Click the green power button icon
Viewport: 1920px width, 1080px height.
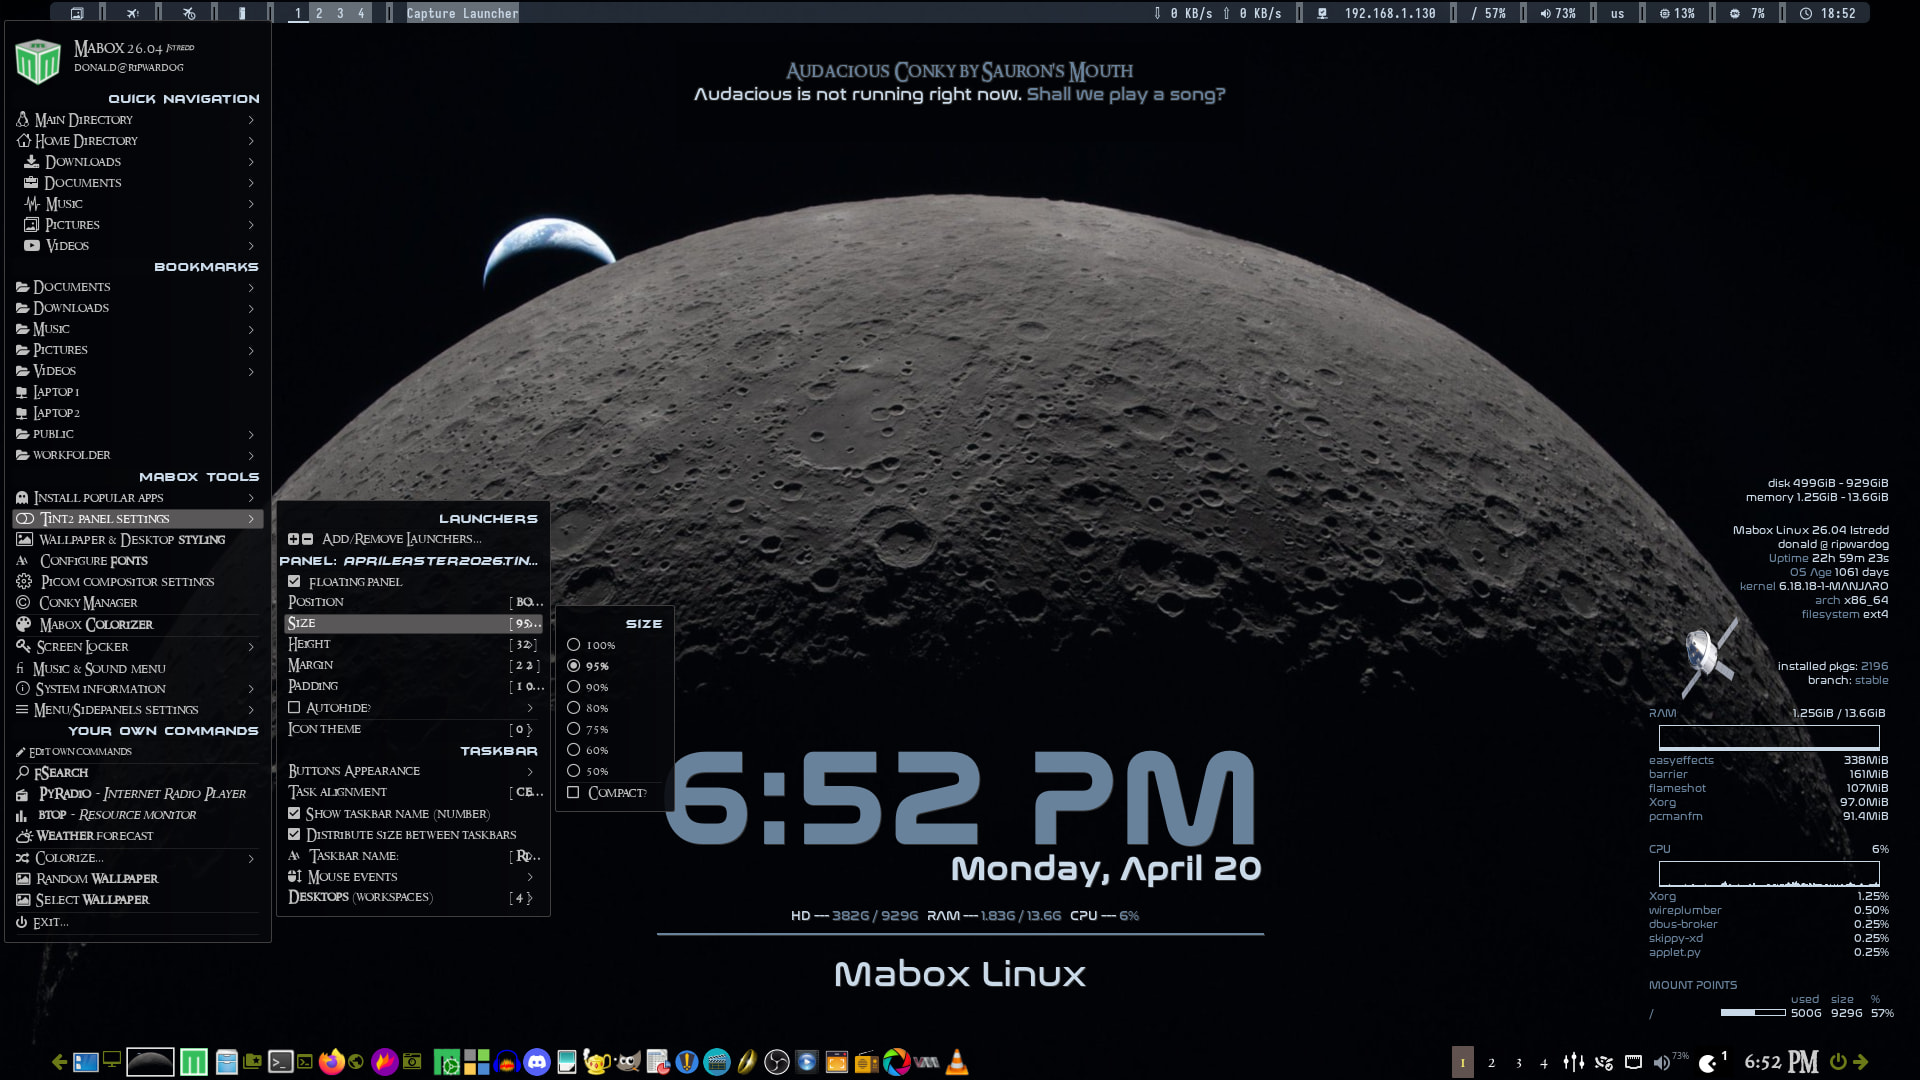pos(1838,1062)
